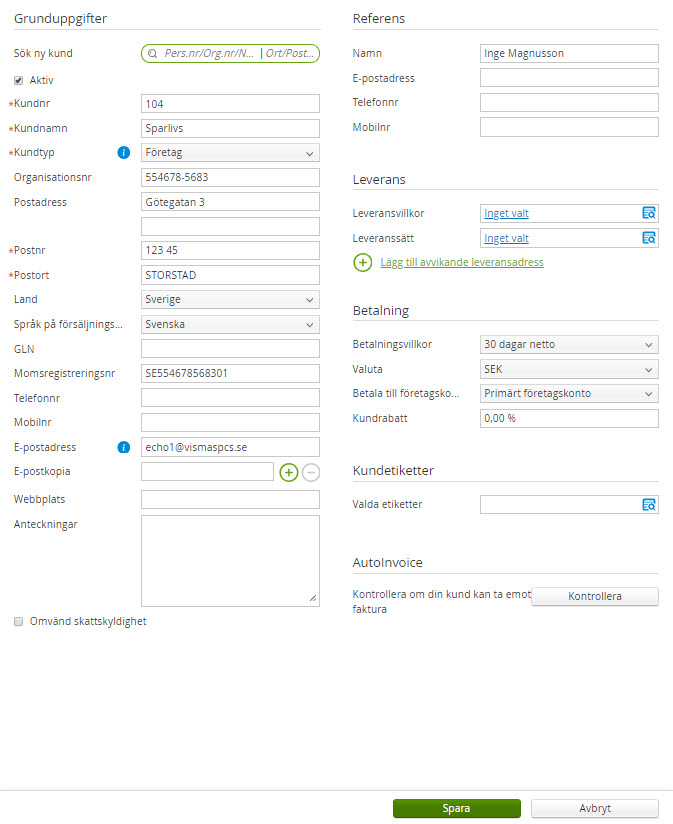Viewport: 673px width, 824px height.
Task: Open the Leveranssätt lookup icon
Action: [x=649, y=238]
